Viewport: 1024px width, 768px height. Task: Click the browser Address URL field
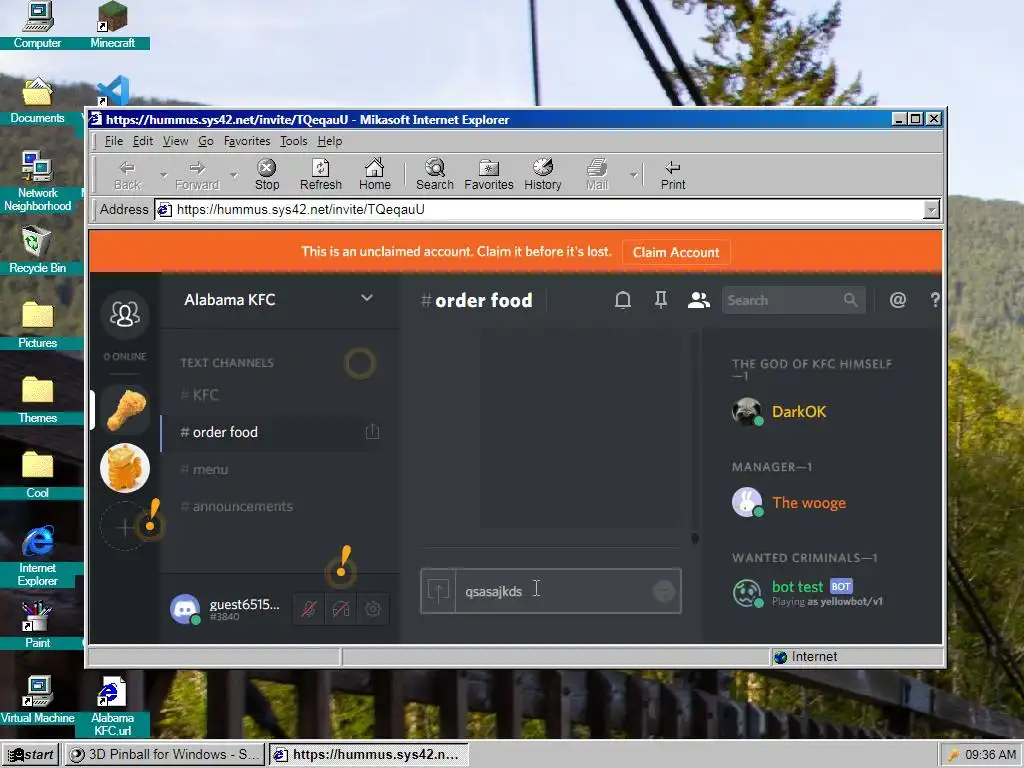click(539, 210)
